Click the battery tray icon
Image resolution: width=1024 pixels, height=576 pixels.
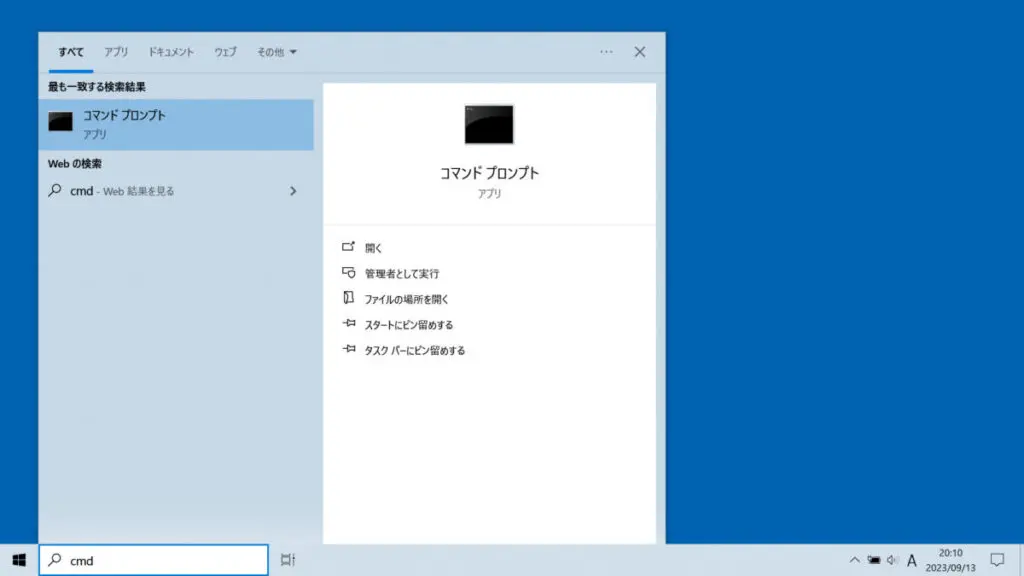point(874,560)
